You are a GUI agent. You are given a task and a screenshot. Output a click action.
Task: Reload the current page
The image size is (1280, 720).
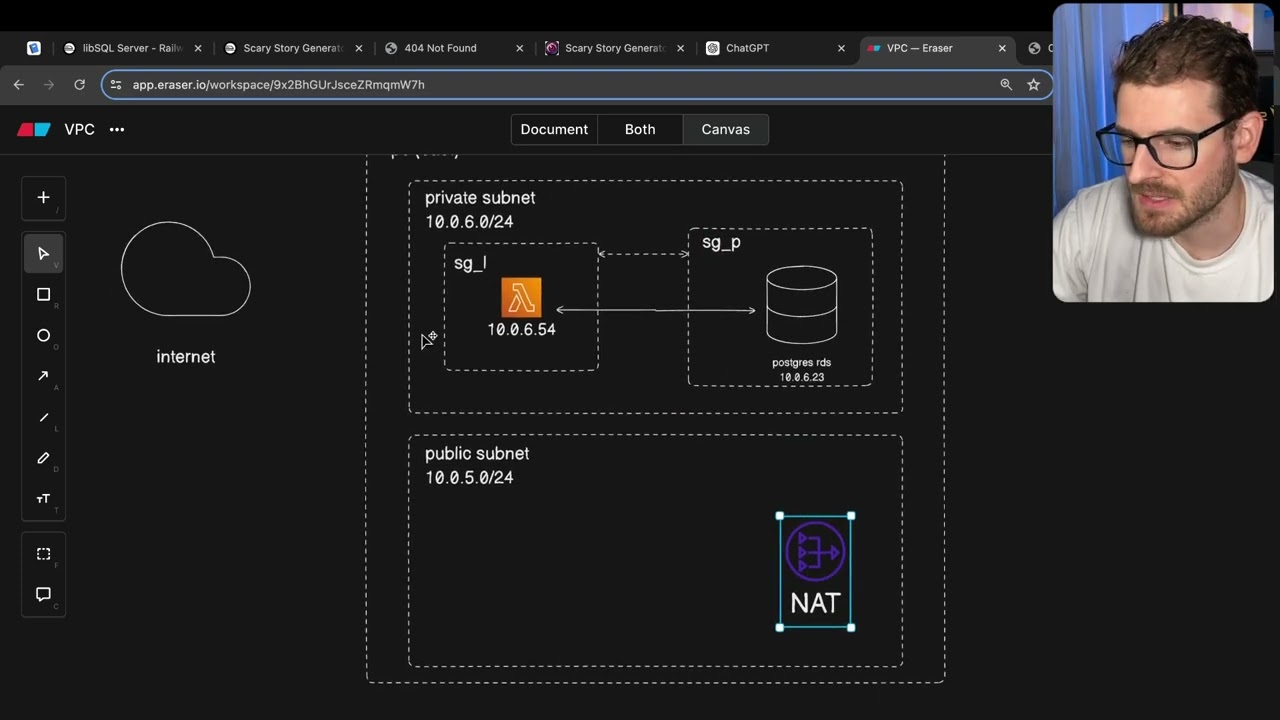click(x=80, y=85)
